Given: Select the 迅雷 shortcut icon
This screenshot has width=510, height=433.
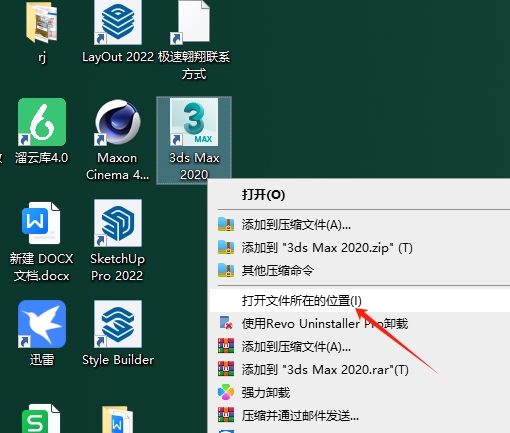Looking at the screenshot, I should coord(42,324).
